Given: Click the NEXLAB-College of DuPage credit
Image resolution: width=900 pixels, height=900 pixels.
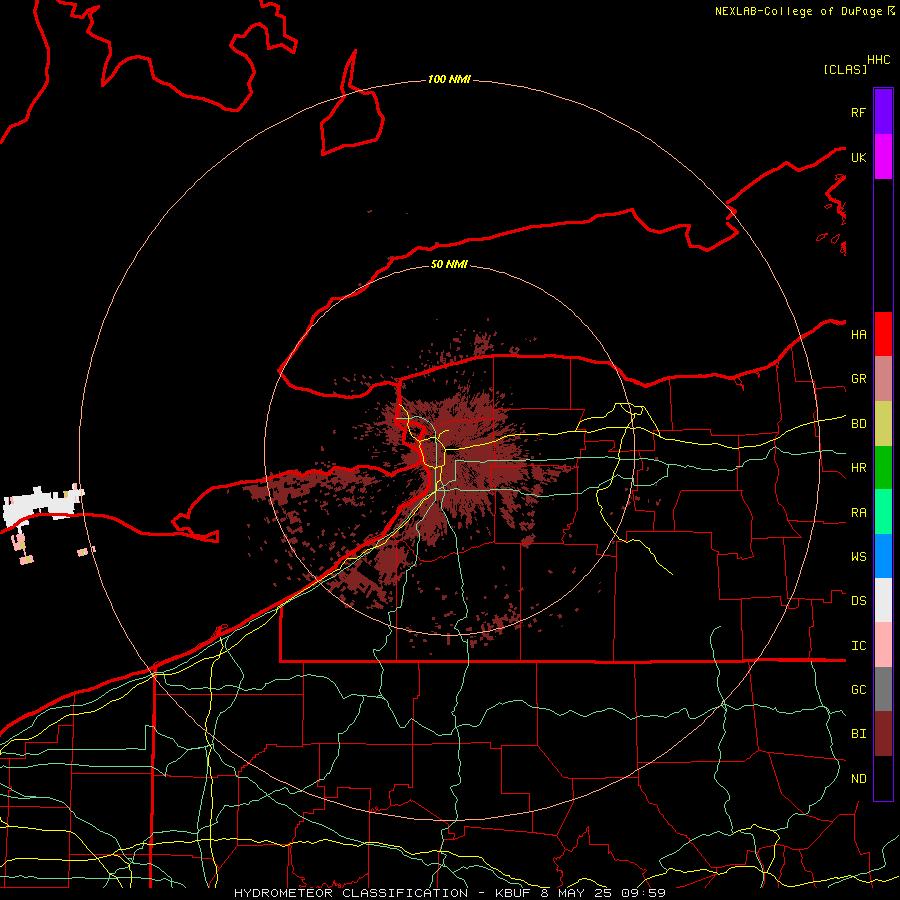Looking at the screenshot, I should [804, 11].
